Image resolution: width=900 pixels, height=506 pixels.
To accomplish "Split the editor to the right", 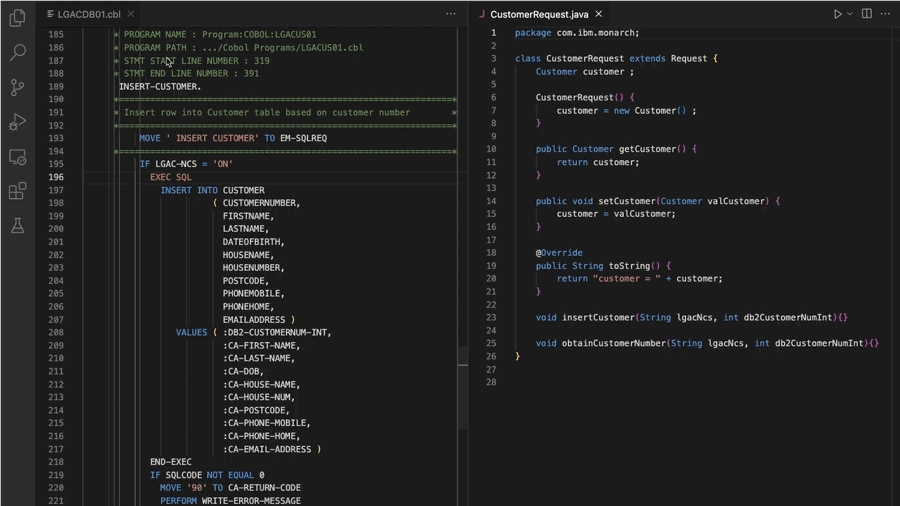I will point(867,14).
